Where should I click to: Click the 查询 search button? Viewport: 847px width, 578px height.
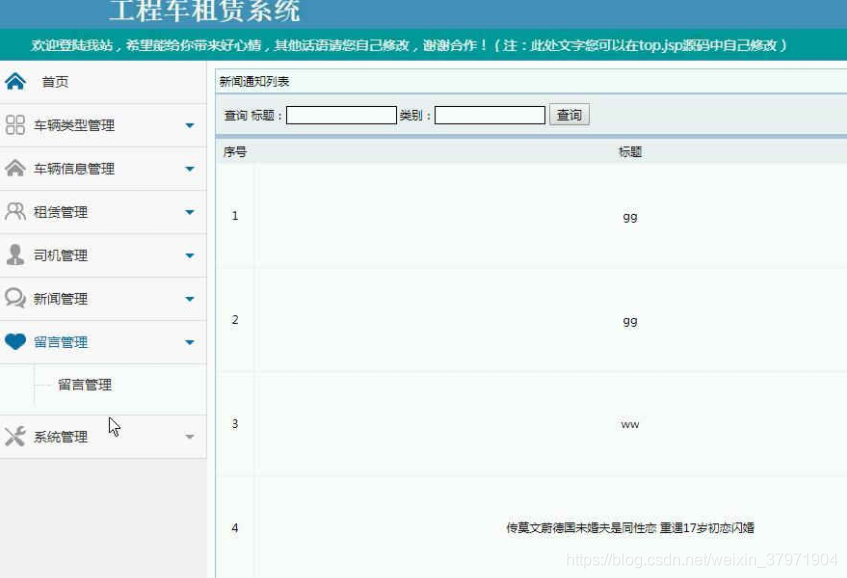tap(569, 115)
